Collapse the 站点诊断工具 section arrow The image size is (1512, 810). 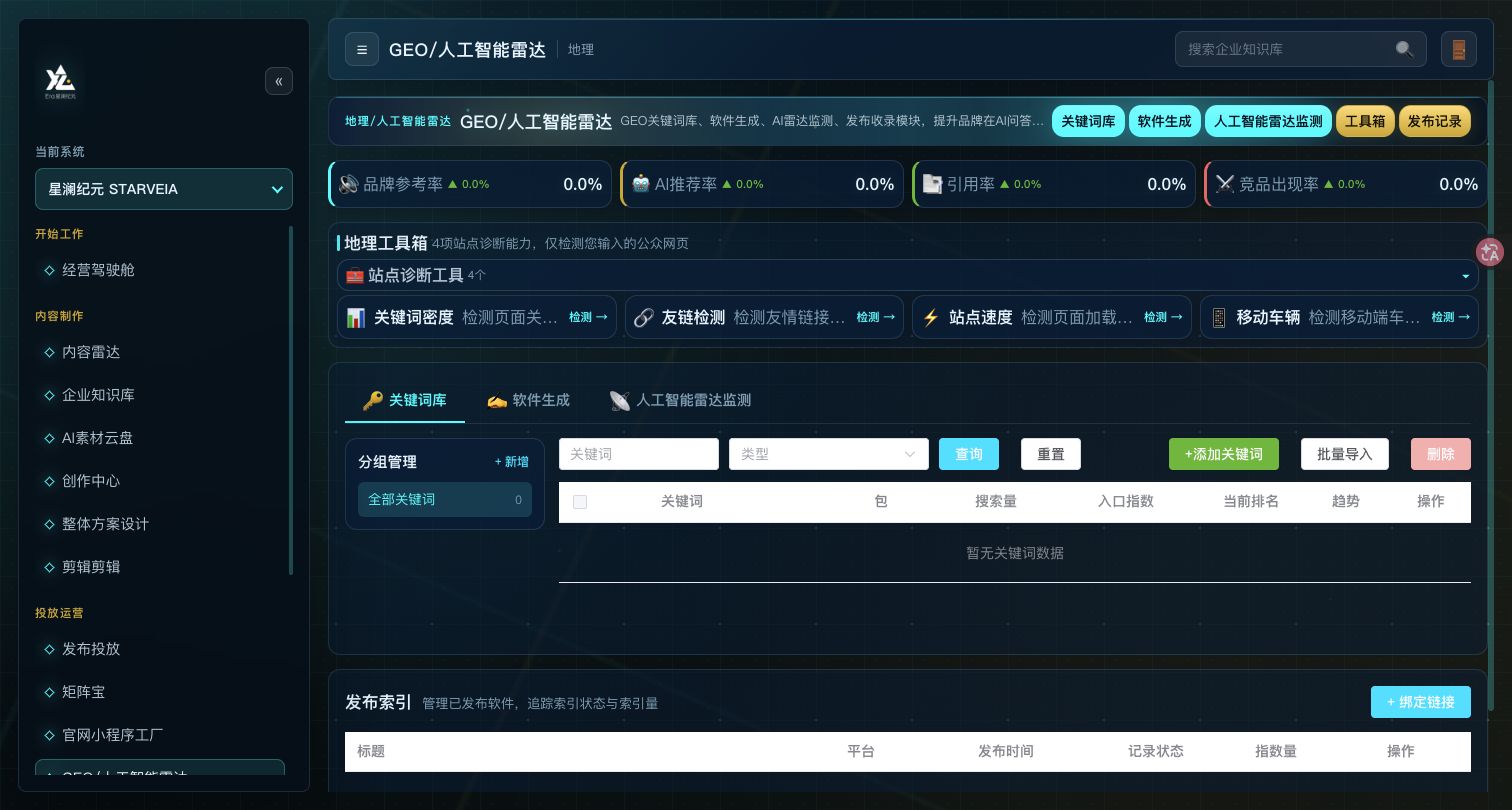click(1466, 276)
